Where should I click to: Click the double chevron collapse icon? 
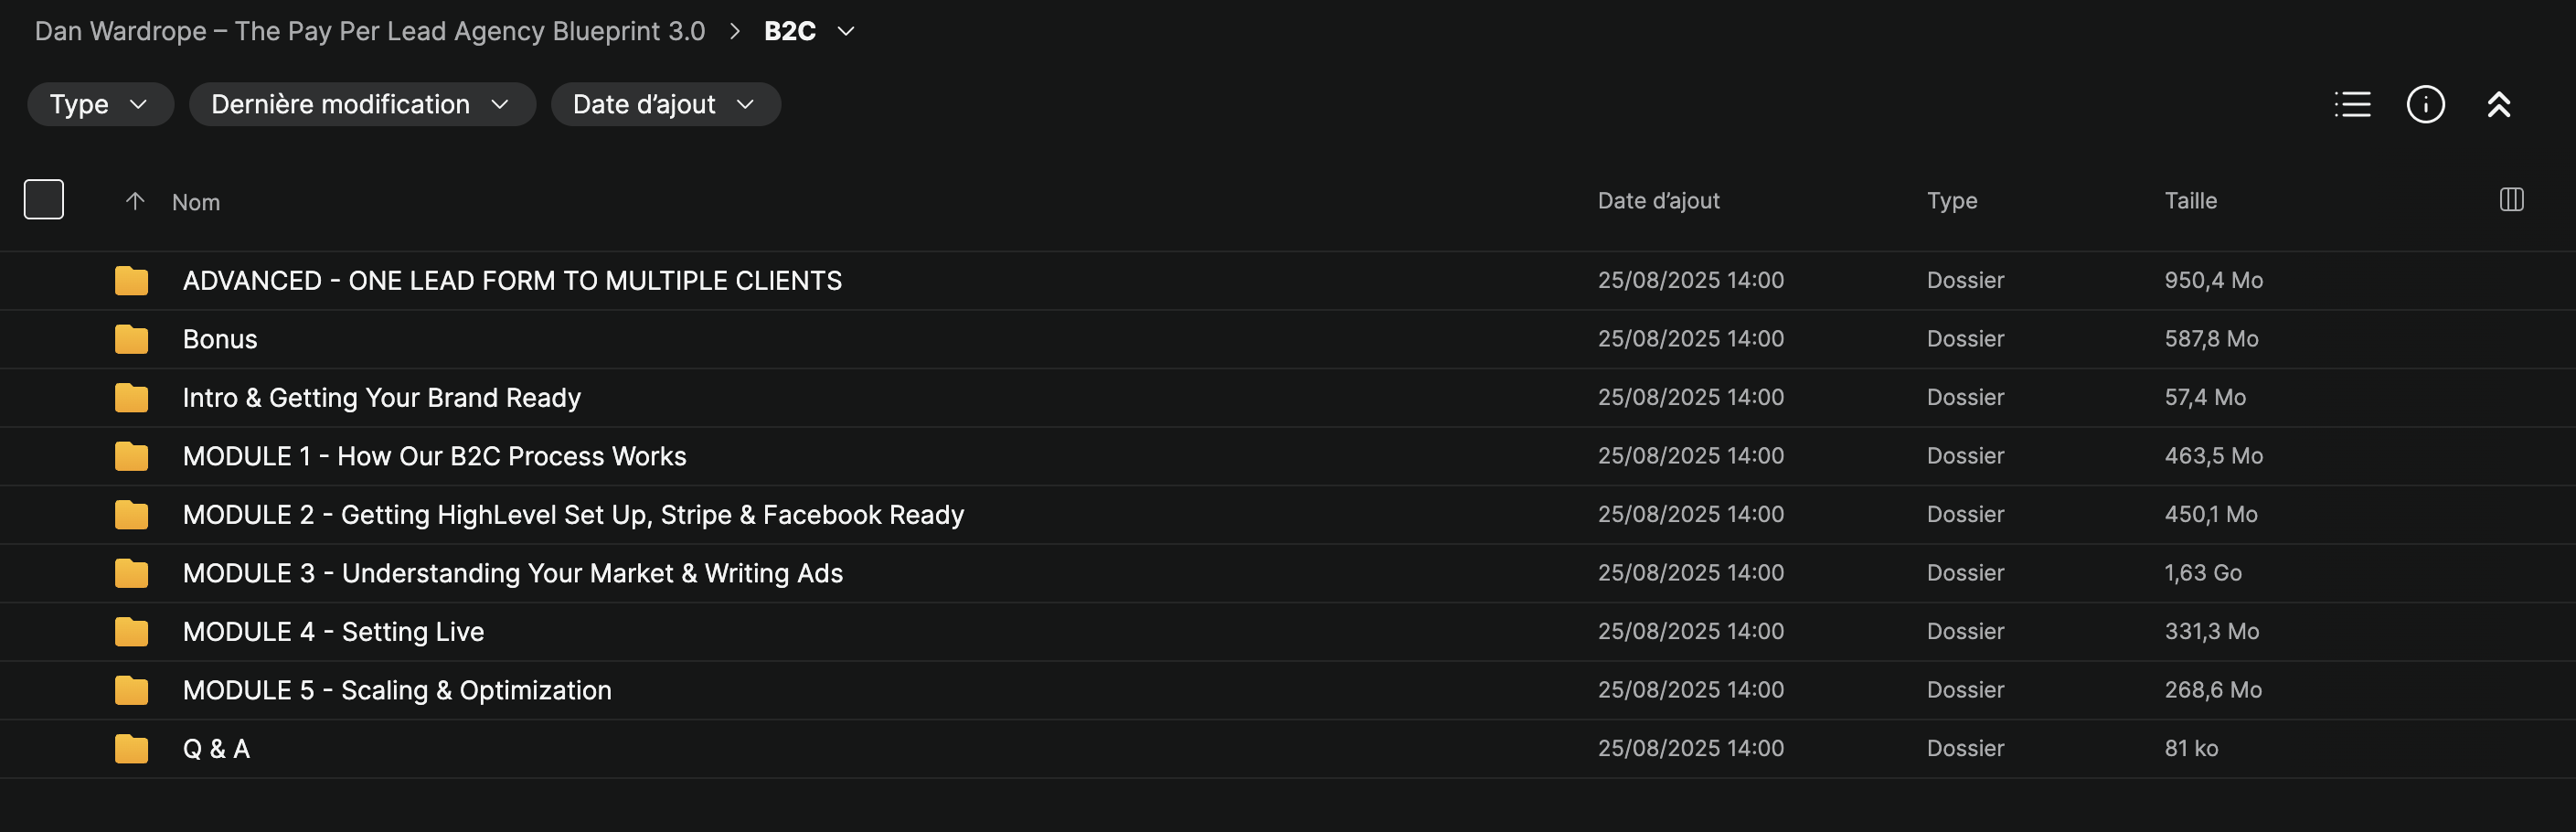point(2498,104)
